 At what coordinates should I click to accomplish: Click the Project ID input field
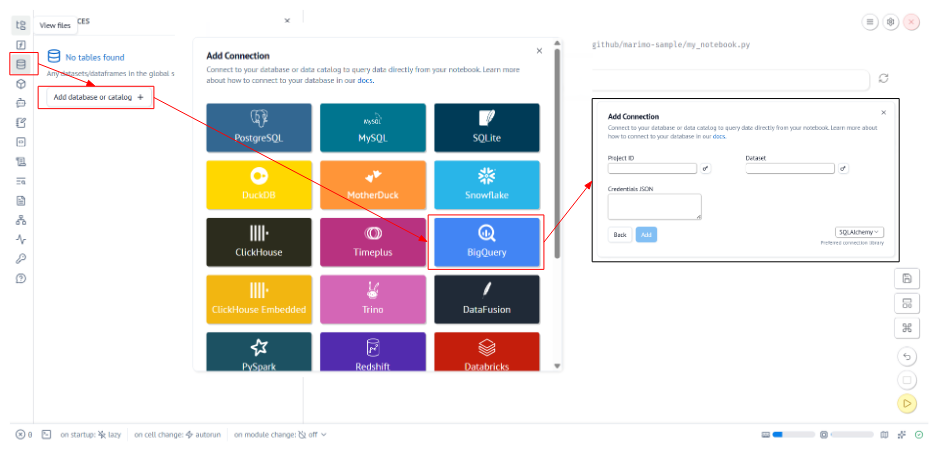pos(653,169)
